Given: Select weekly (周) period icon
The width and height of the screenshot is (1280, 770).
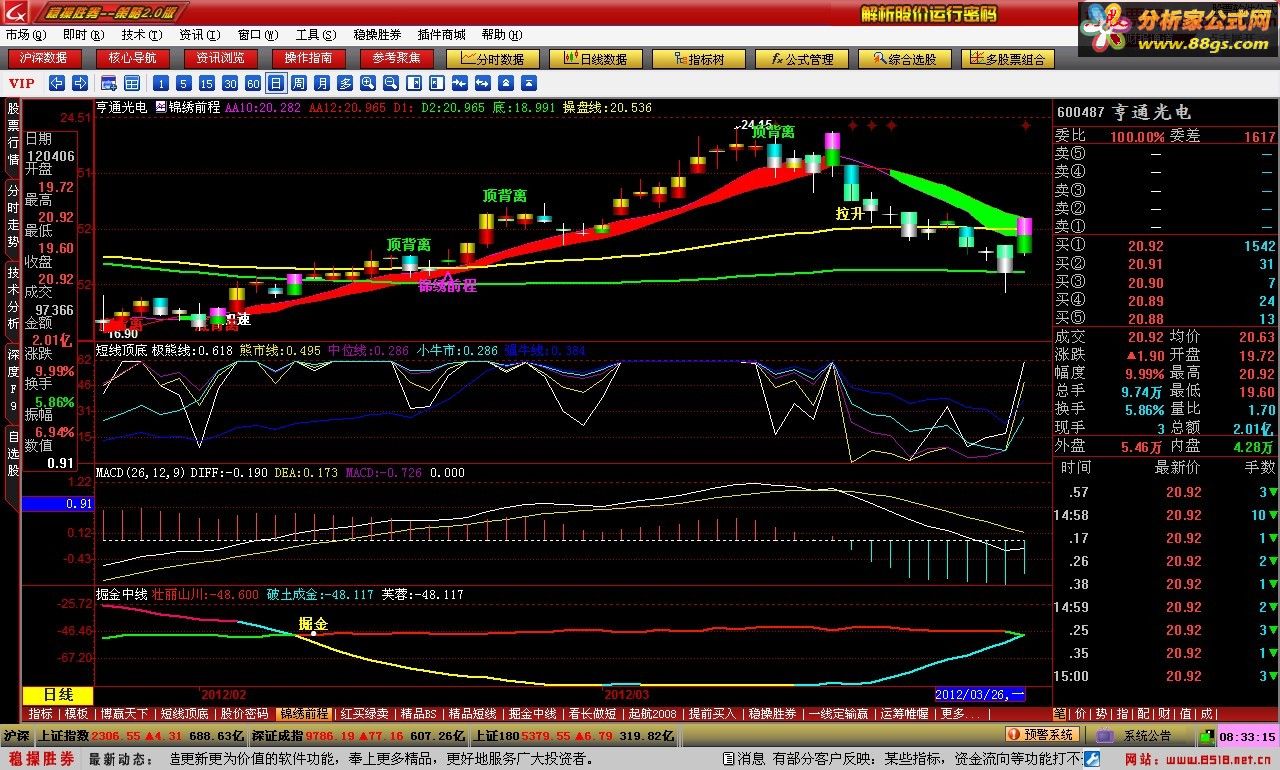Looking at the screenshot, I should (299, 83).
